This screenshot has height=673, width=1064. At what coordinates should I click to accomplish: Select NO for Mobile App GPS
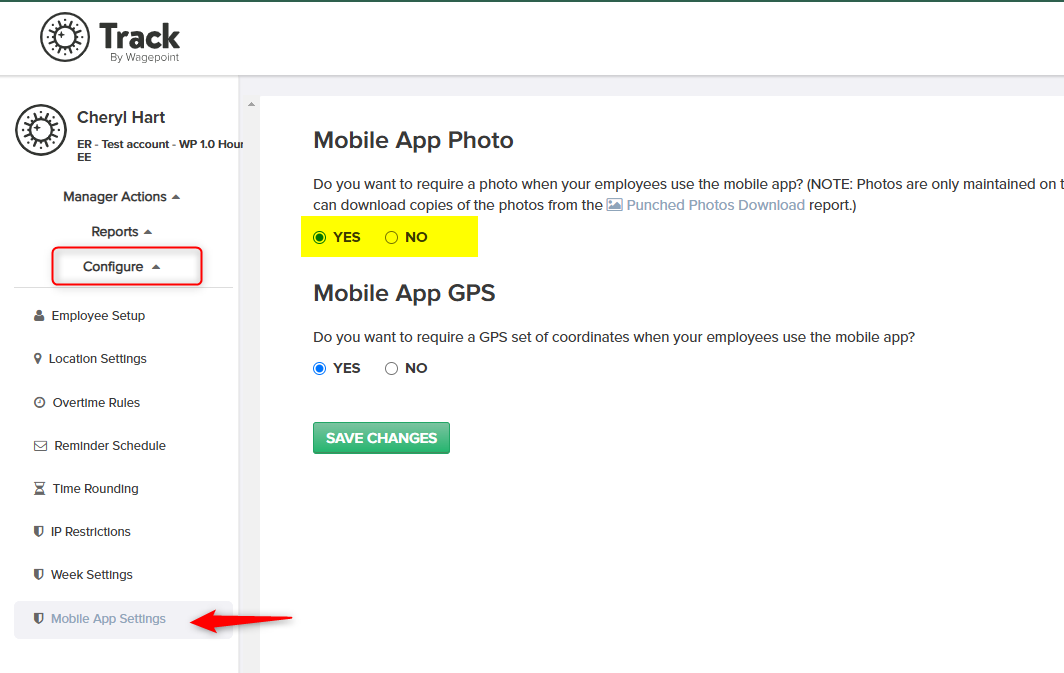391,368
